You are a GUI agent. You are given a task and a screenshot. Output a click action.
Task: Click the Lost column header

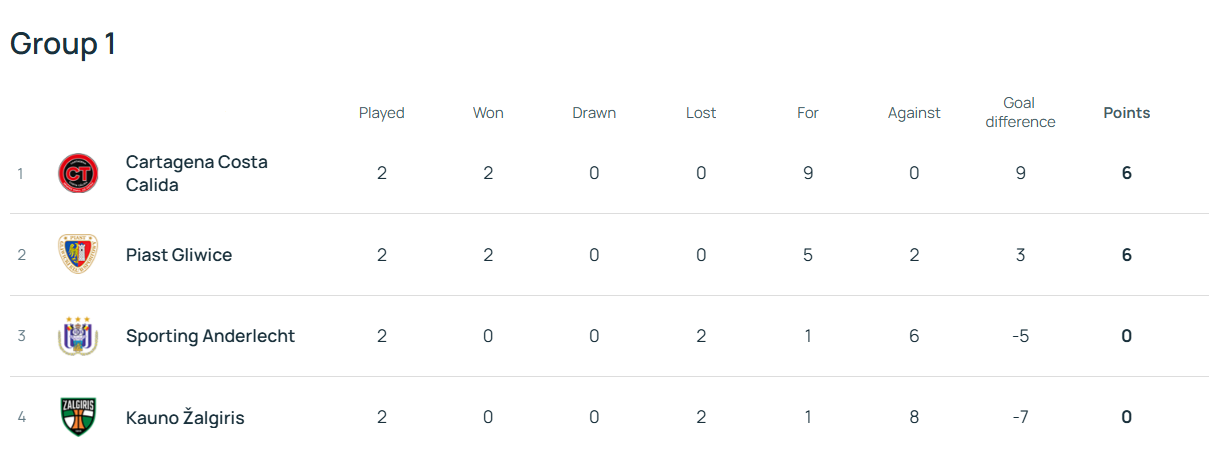point(701,113)
